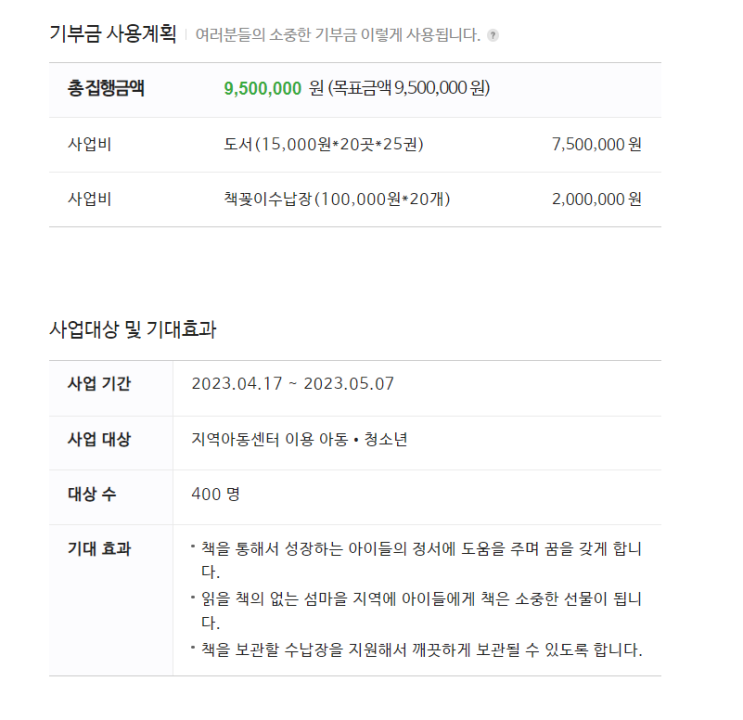
Task: Select the 총집행금액 row label
Action: 106,89
